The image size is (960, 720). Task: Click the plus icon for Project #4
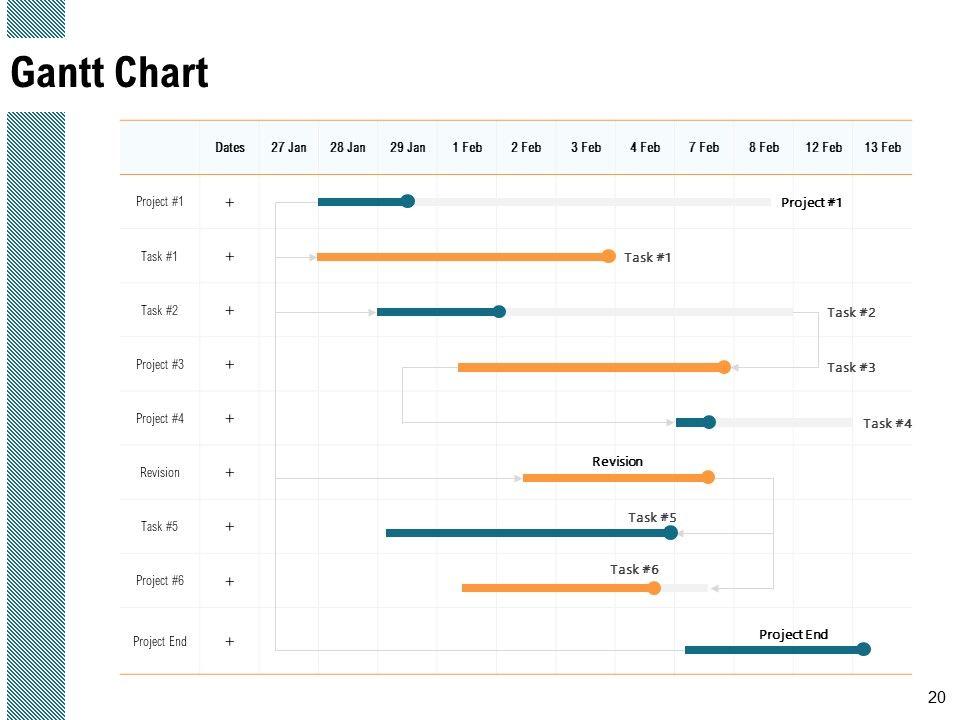coord(230,418)
